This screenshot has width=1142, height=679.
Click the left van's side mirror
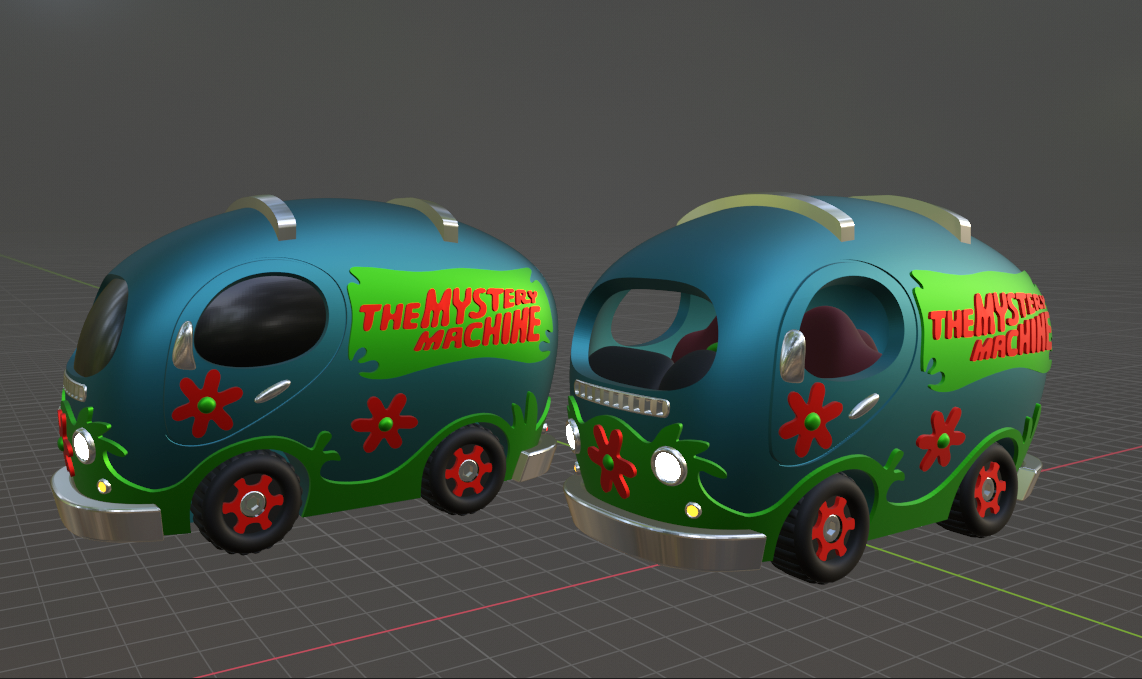tap(183, 345)
